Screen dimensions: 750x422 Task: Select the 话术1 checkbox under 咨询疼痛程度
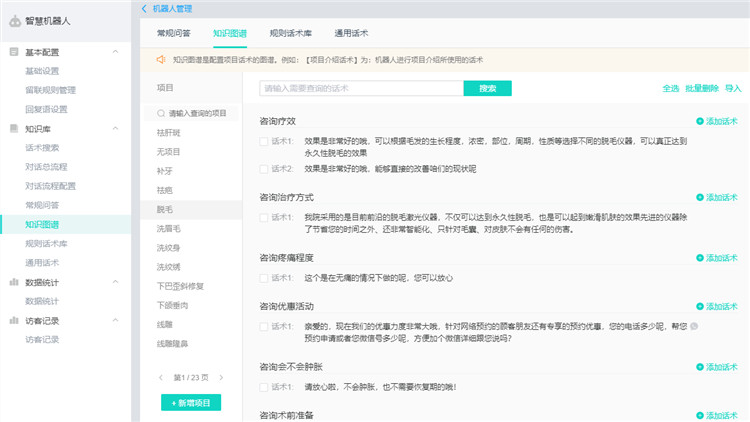click(263, 277)
